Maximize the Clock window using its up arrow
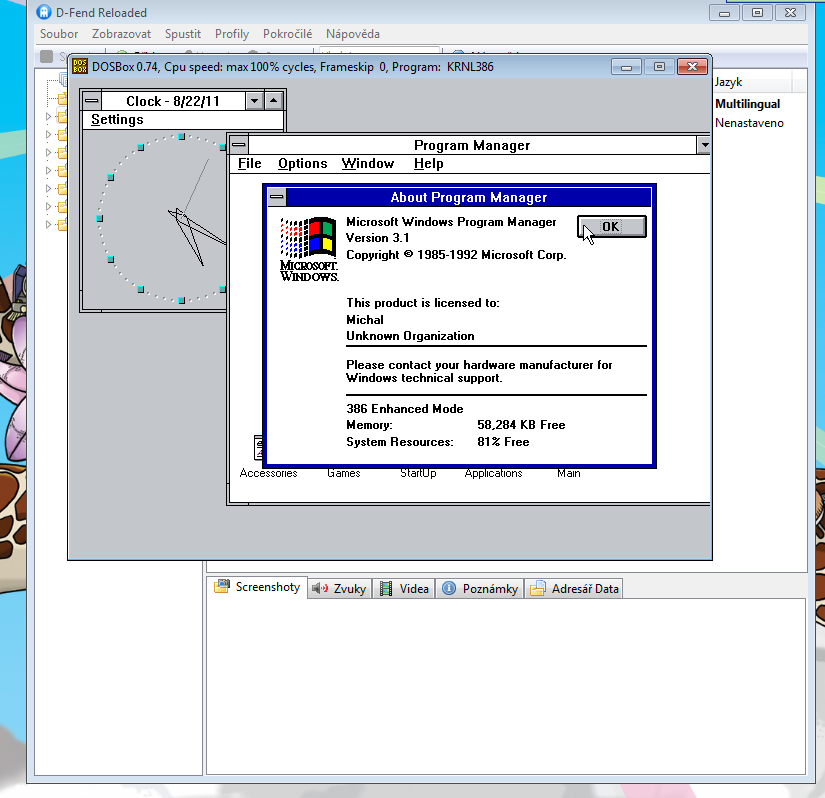This screenshot has height=798, width=825. [274, 100]
